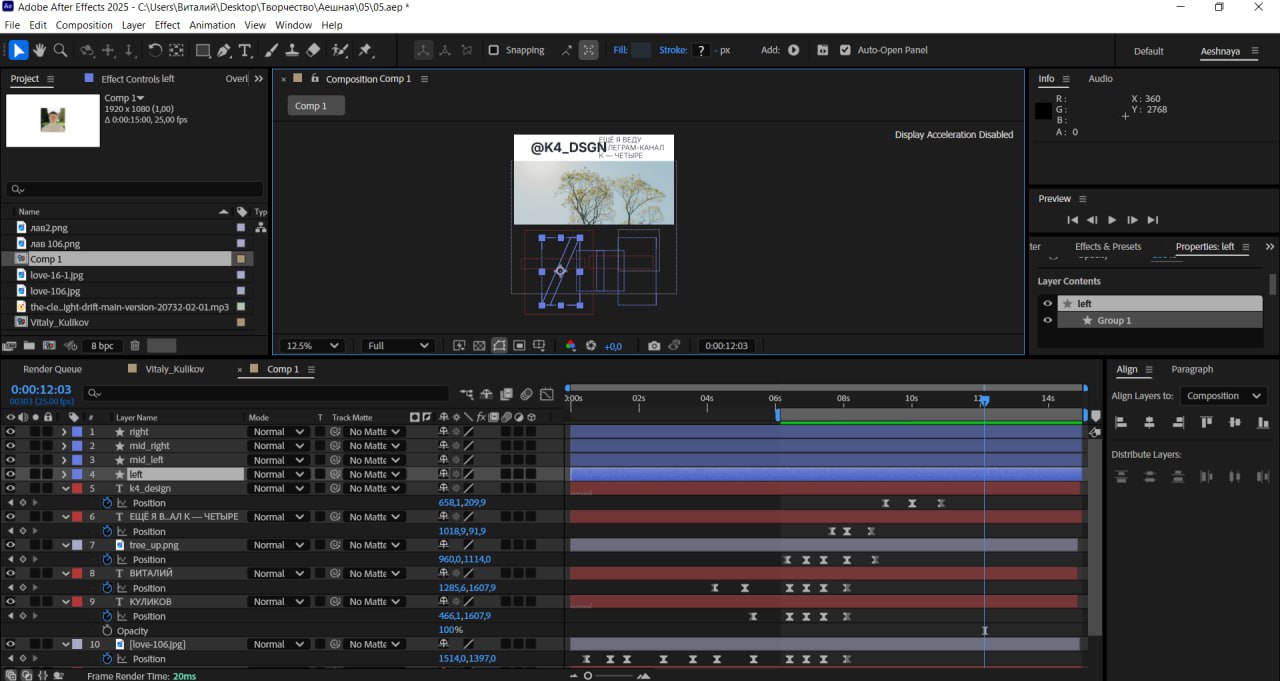Click the 8 bpc color depth button
The height and width of the screenshot is (681, 1280).
tap(102, 346)
